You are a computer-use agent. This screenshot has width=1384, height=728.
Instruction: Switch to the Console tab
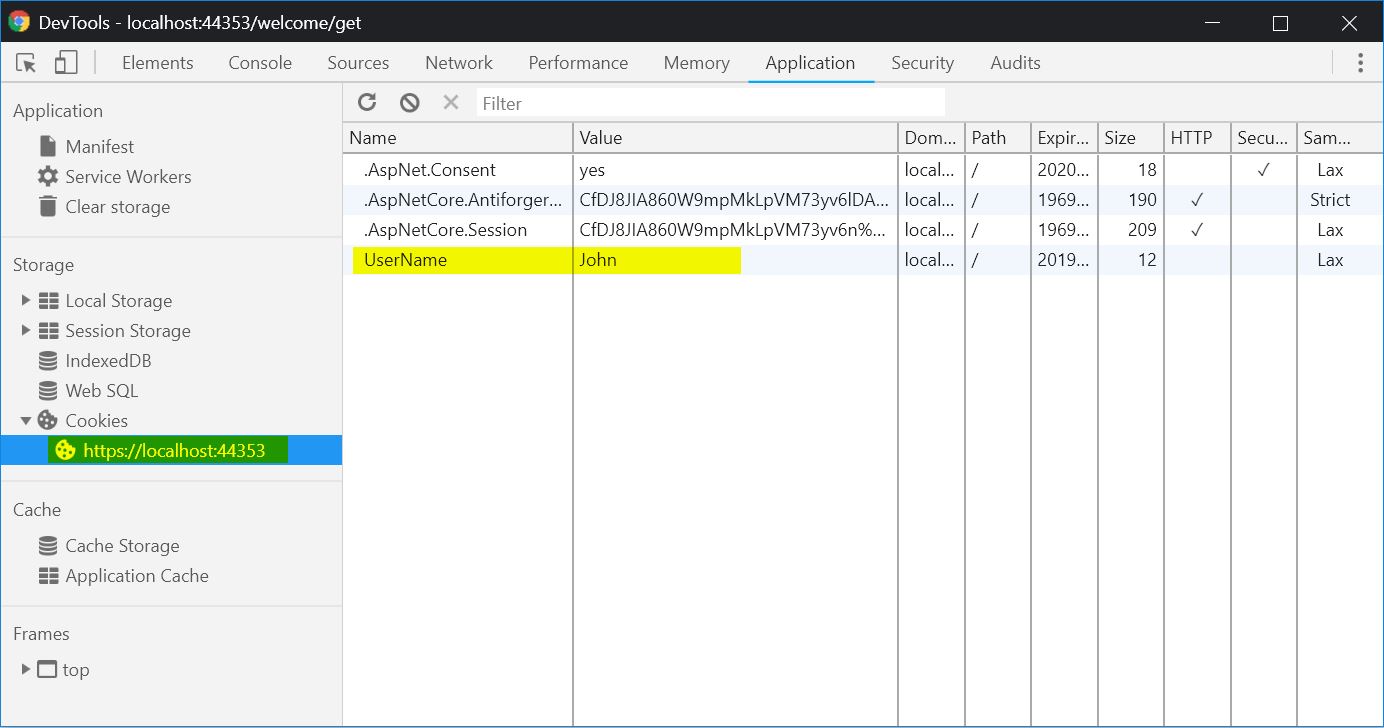tap(260, 63)
